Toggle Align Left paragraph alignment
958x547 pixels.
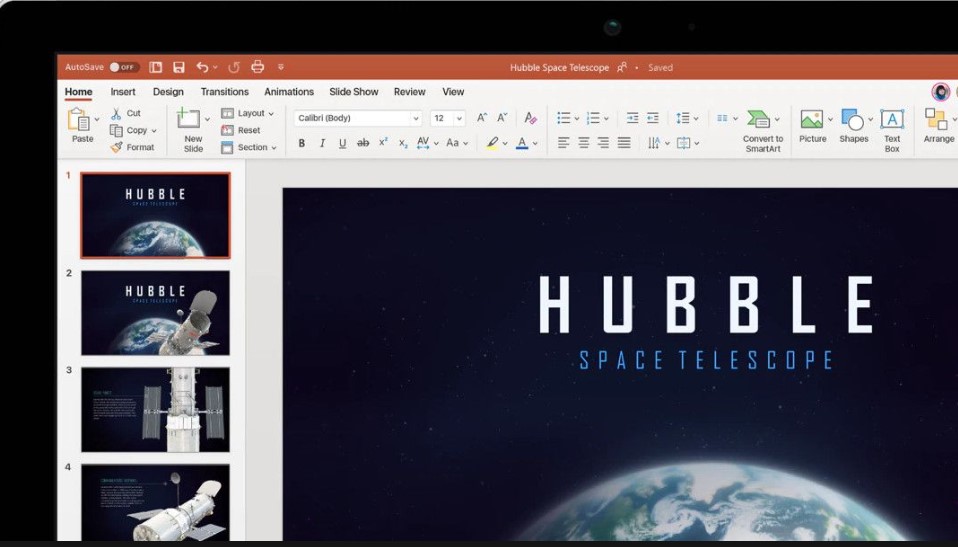coord(563,143)
